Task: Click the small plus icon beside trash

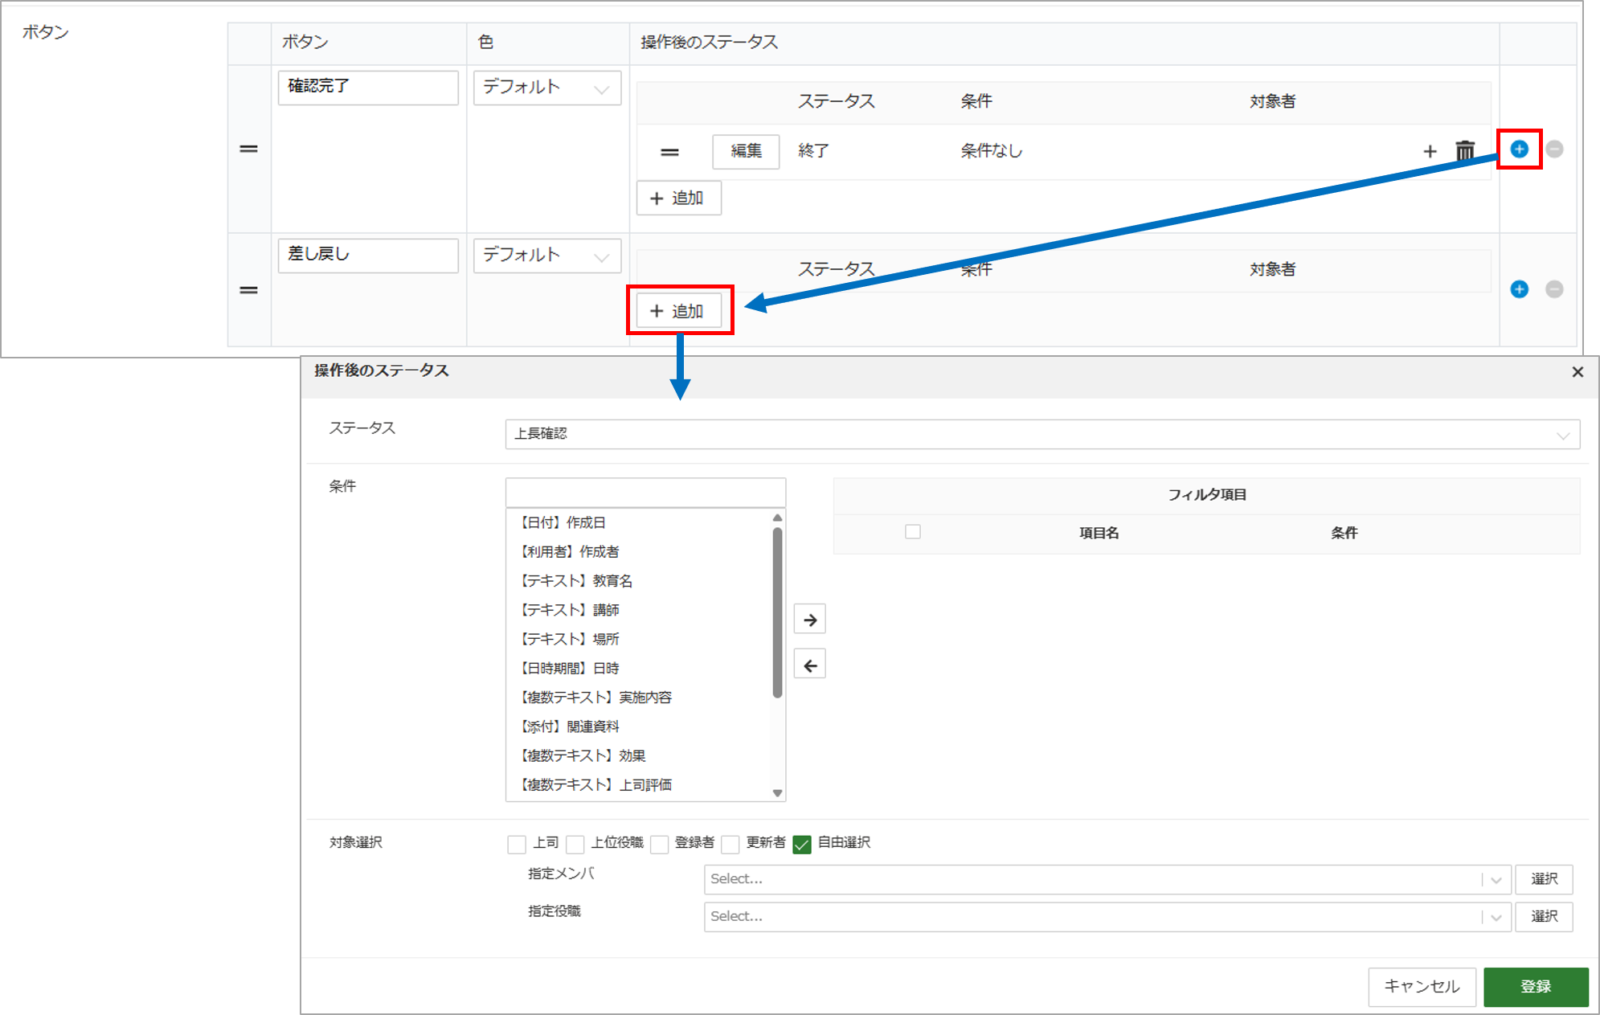Action: tap(1430, 151)
